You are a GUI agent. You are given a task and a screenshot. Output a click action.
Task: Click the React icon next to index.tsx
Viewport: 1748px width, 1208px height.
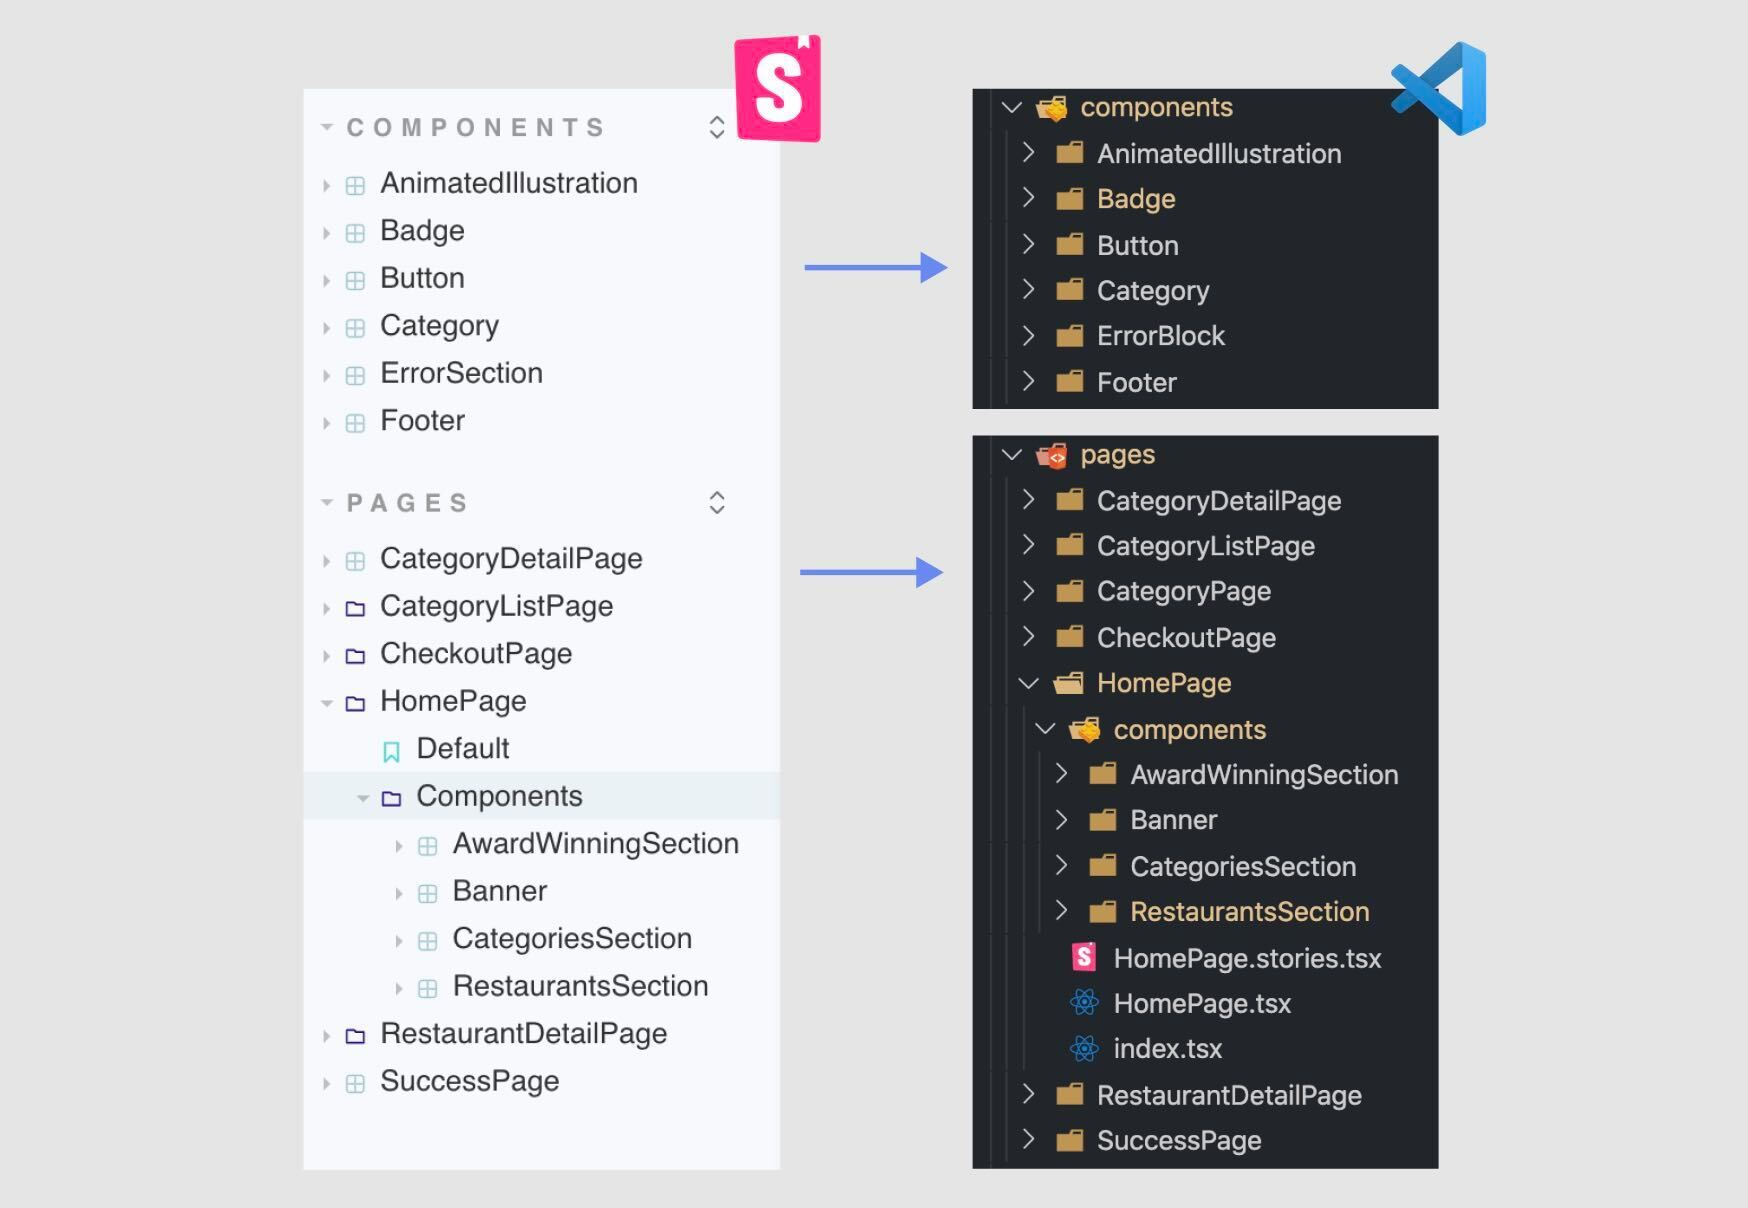click(1083, 1049)
